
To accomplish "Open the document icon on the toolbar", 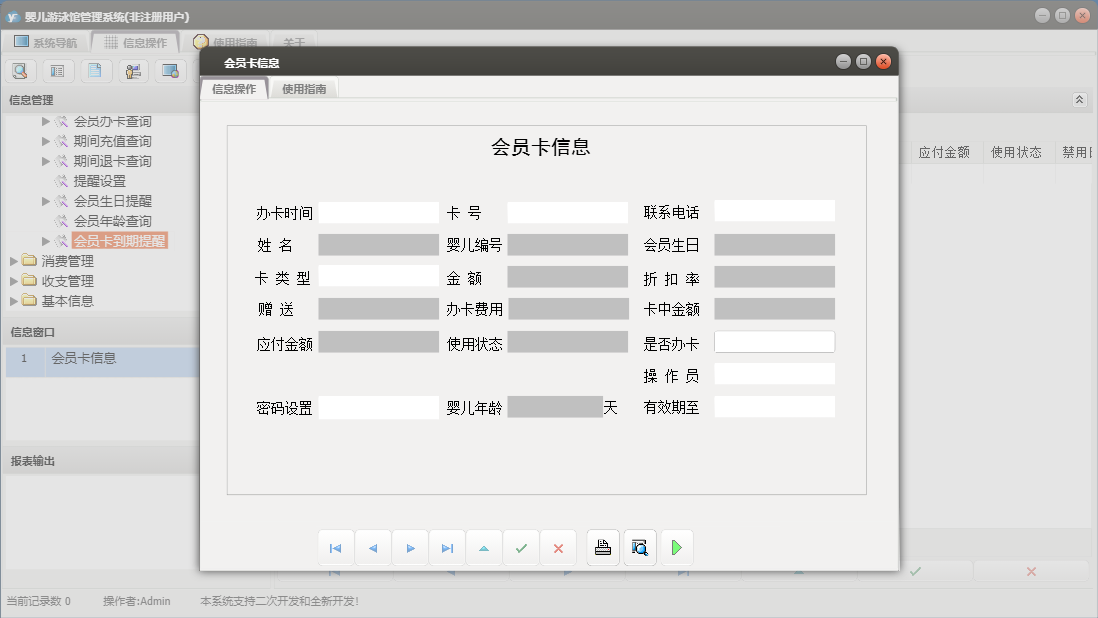I will (95, 71).
